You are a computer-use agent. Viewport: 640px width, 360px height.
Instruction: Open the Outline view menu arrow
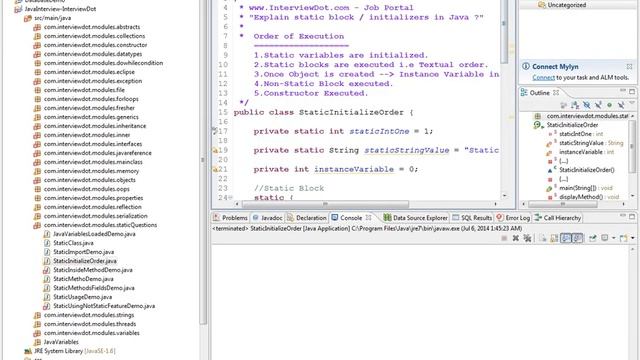click(x=631, y=102)
